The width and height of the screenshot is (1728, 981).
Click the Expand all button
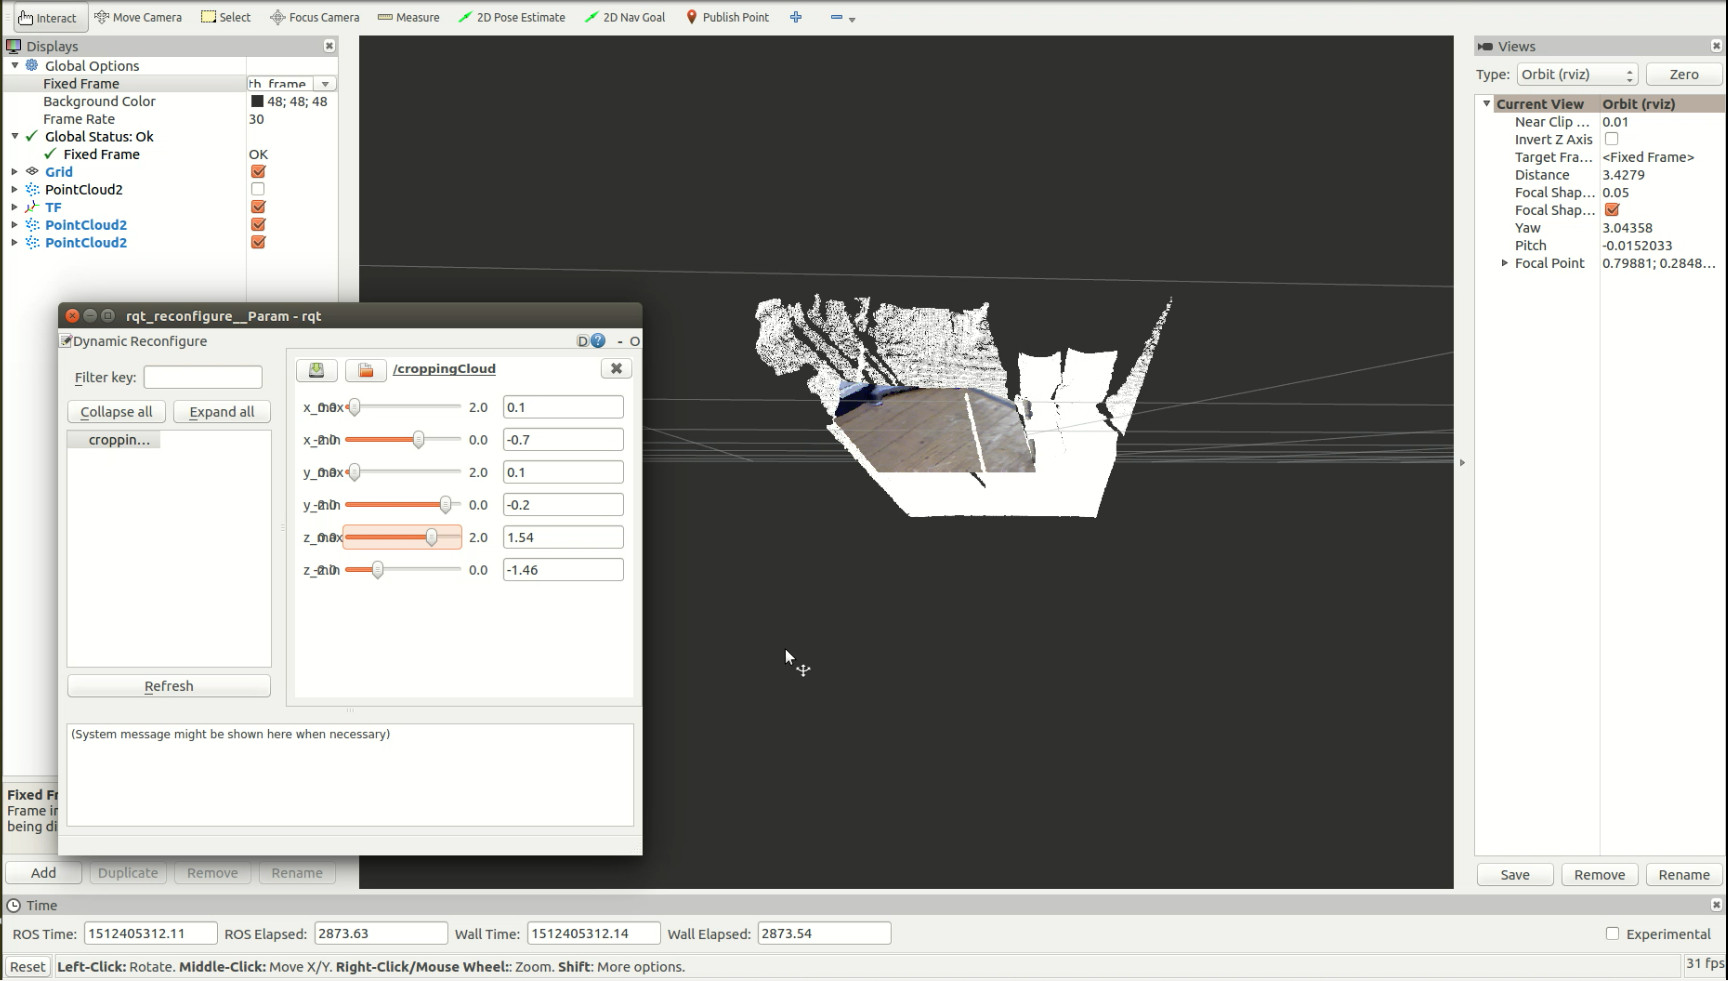[x=222, y=412]
